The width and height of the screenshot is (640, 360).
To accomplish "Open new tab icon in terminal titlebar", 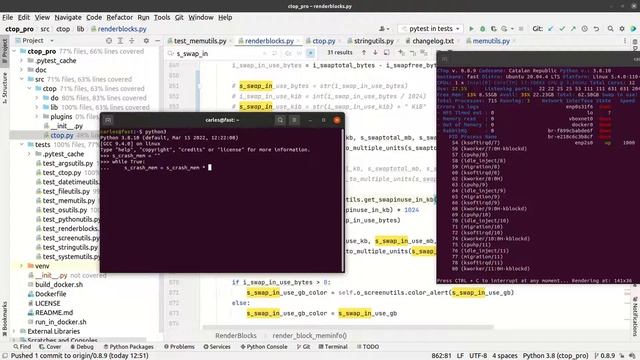I will [x=108, y=120].
